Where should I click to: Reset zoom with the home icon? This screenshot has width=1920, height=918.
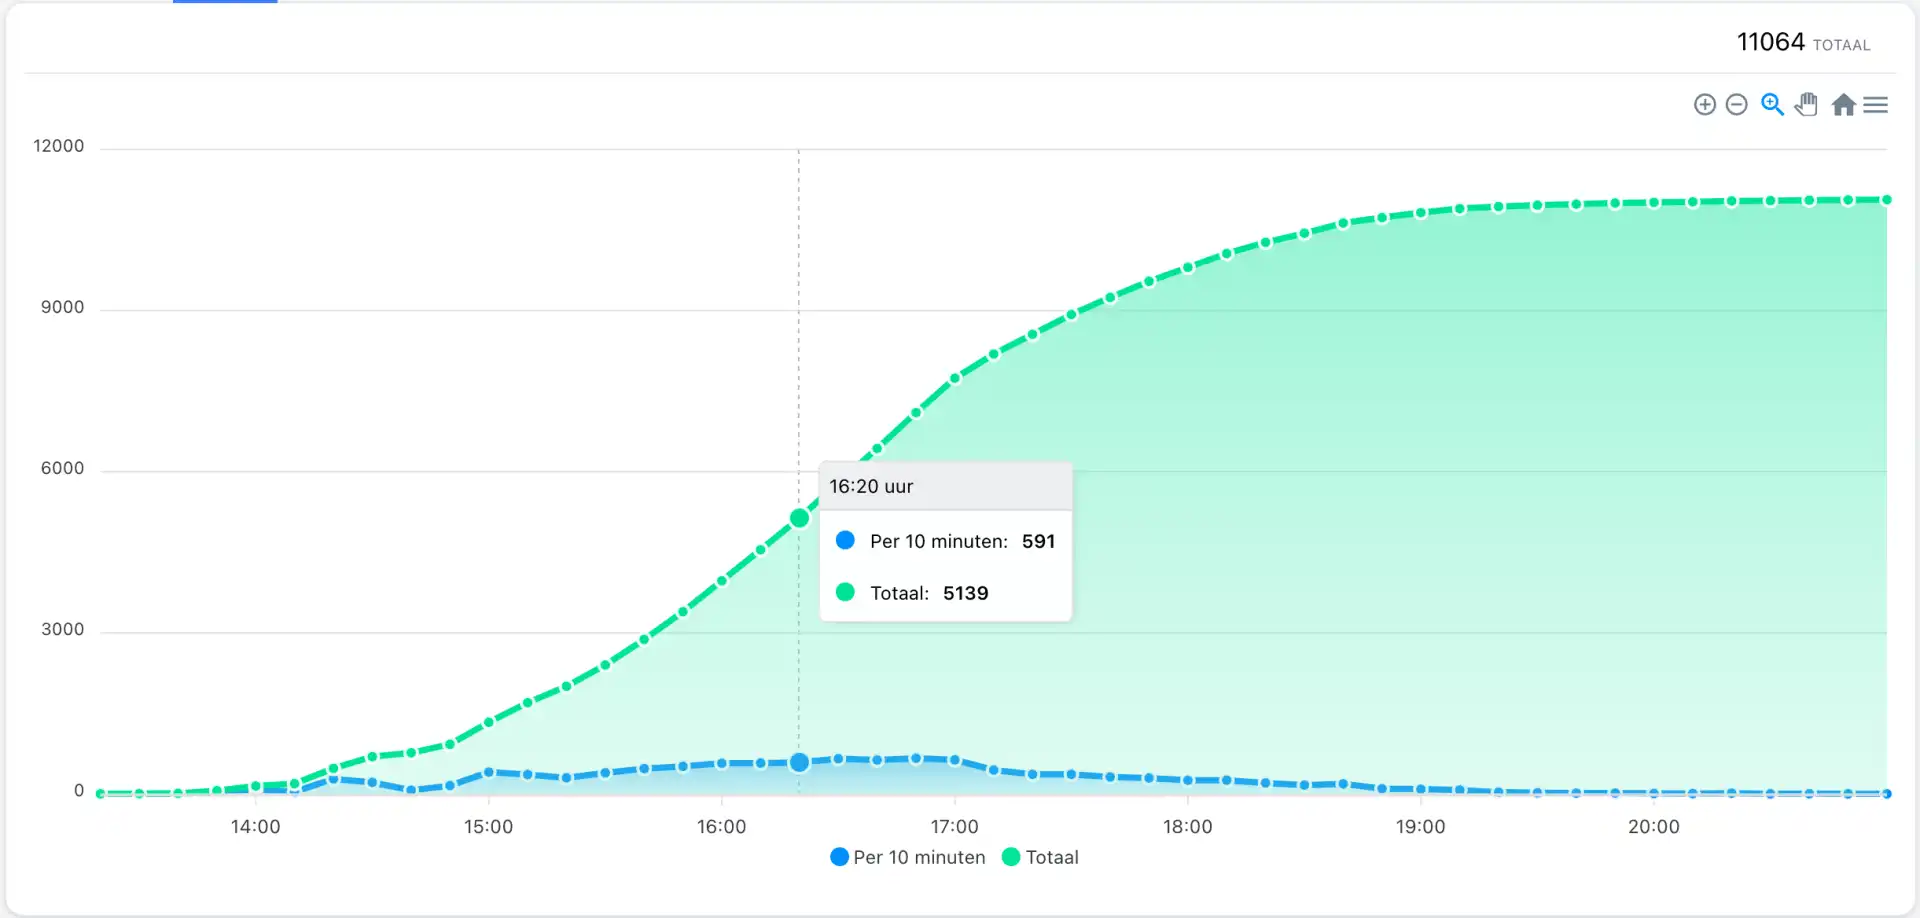pyautogui.click(x=1843, y=105)
